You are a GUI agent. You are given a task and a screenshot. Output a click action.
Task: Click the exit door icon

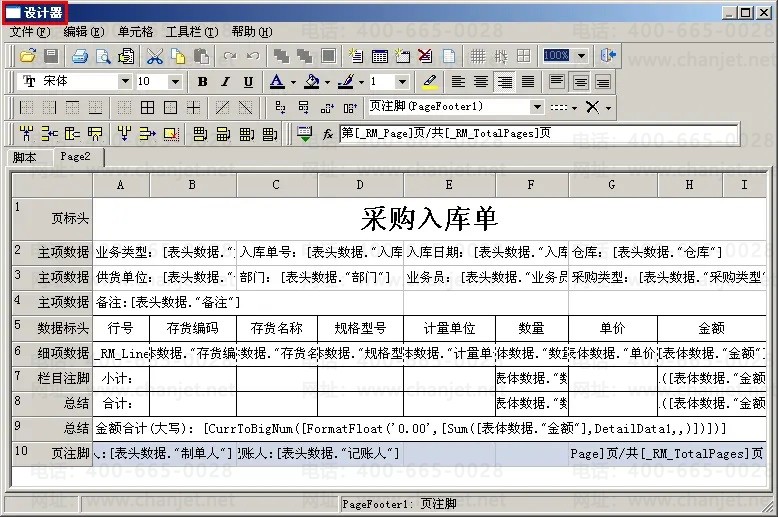pyautogui.click(x=608, y=56)
